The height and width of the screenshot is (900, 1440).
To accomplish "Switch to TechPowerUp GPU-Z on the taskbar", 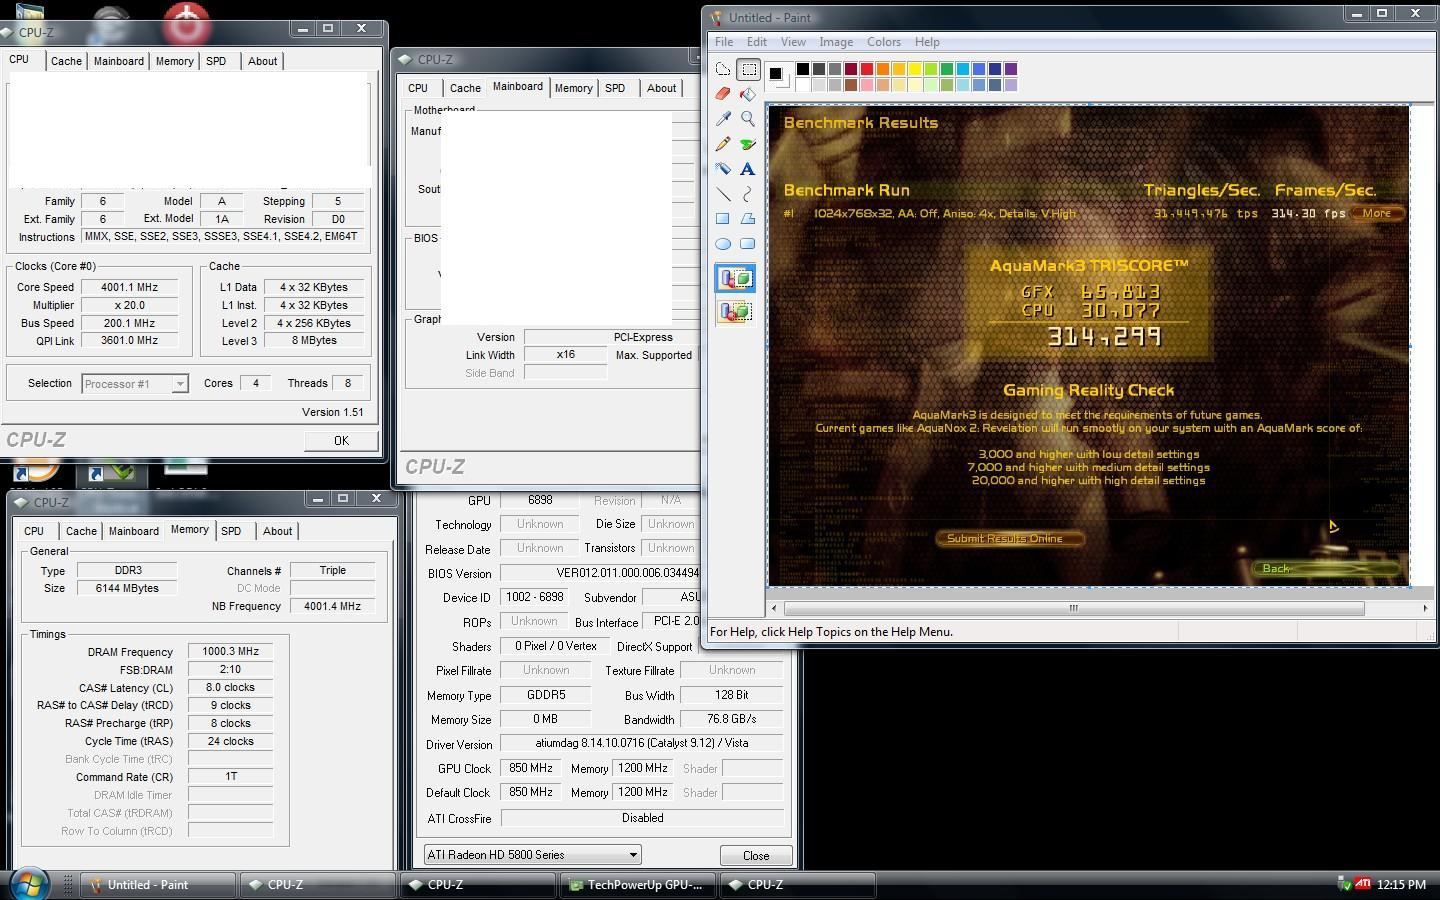I will click(638, 885).
